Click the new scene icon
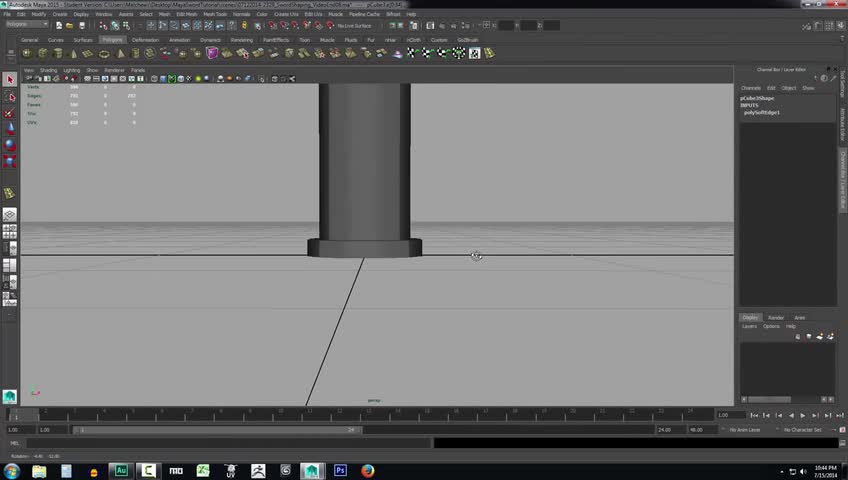The height and width of the screenshot is (480, 848). pyautogui.click(x=59, y=25)
